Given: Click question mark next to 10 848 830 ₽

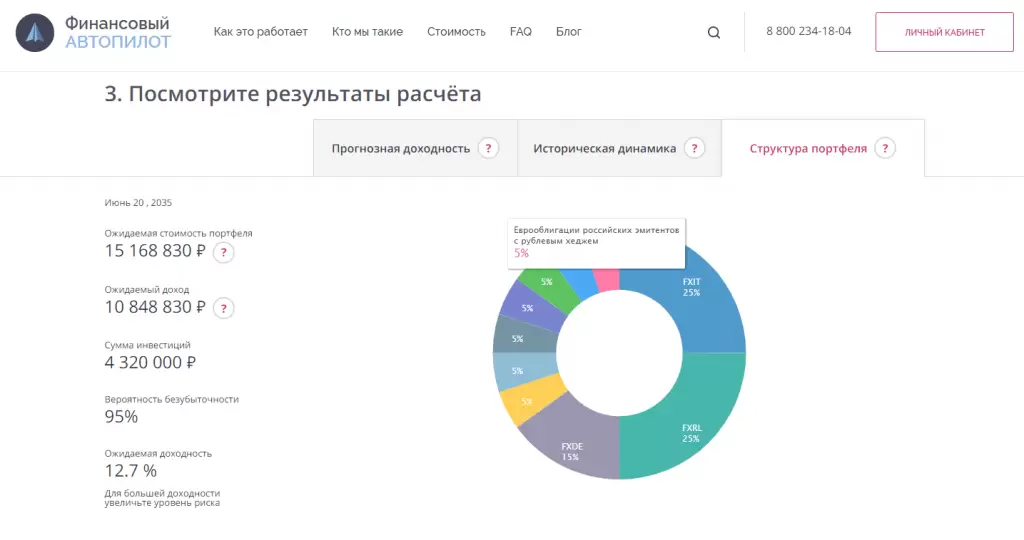Looking at the screenshot, I should [x=224, y=308].
